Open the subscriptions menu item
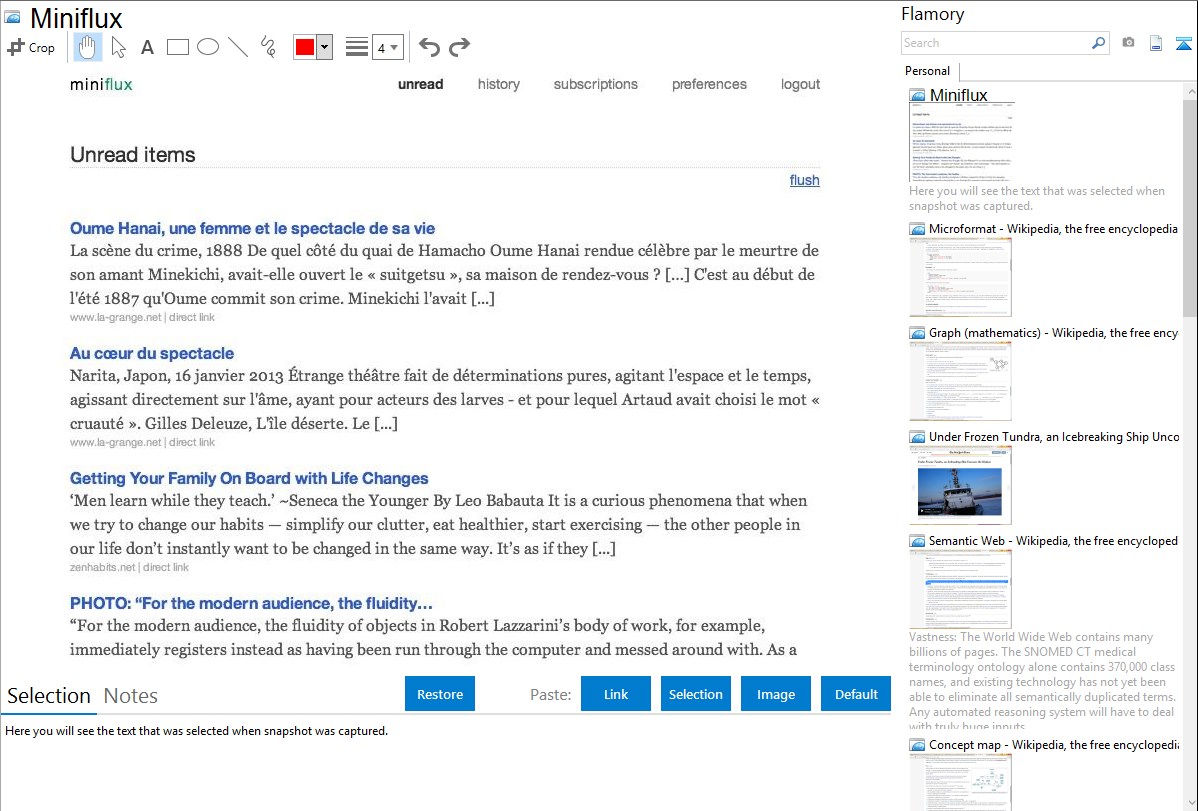The image size is (1198, 811). pyautogui.click(x=596, y=84)
